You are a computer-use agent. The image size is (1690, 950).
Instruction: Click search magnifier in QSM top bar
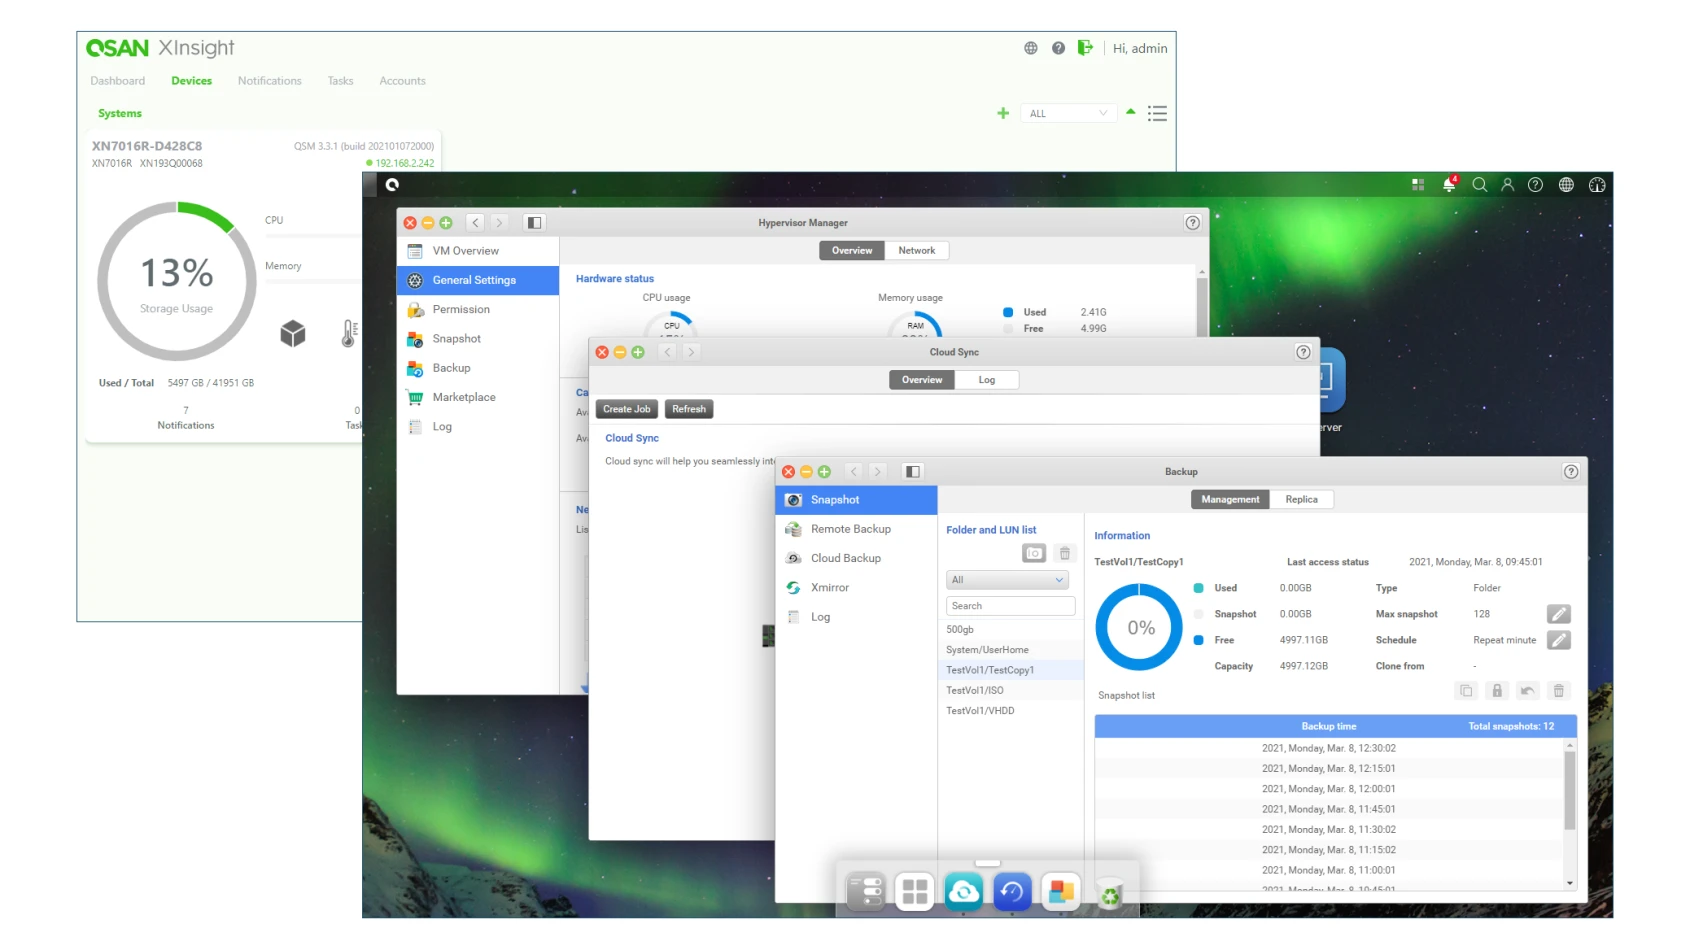click(1480, 185)
